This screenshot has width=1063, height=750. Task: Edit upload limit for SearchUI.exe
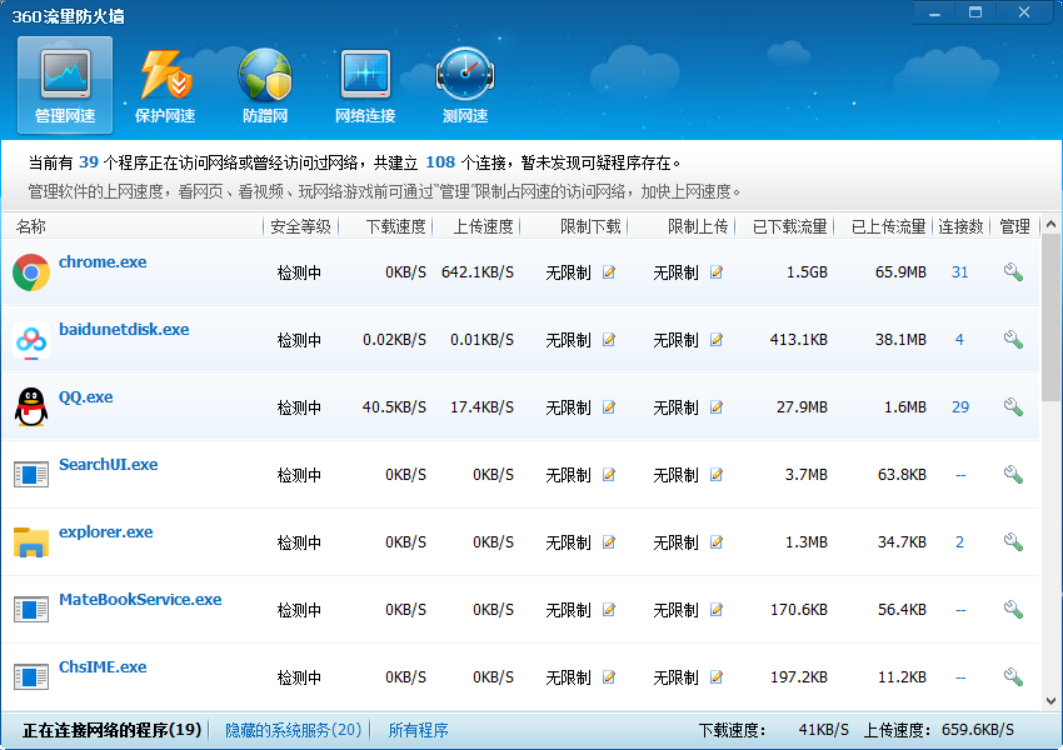click(716, 474)
